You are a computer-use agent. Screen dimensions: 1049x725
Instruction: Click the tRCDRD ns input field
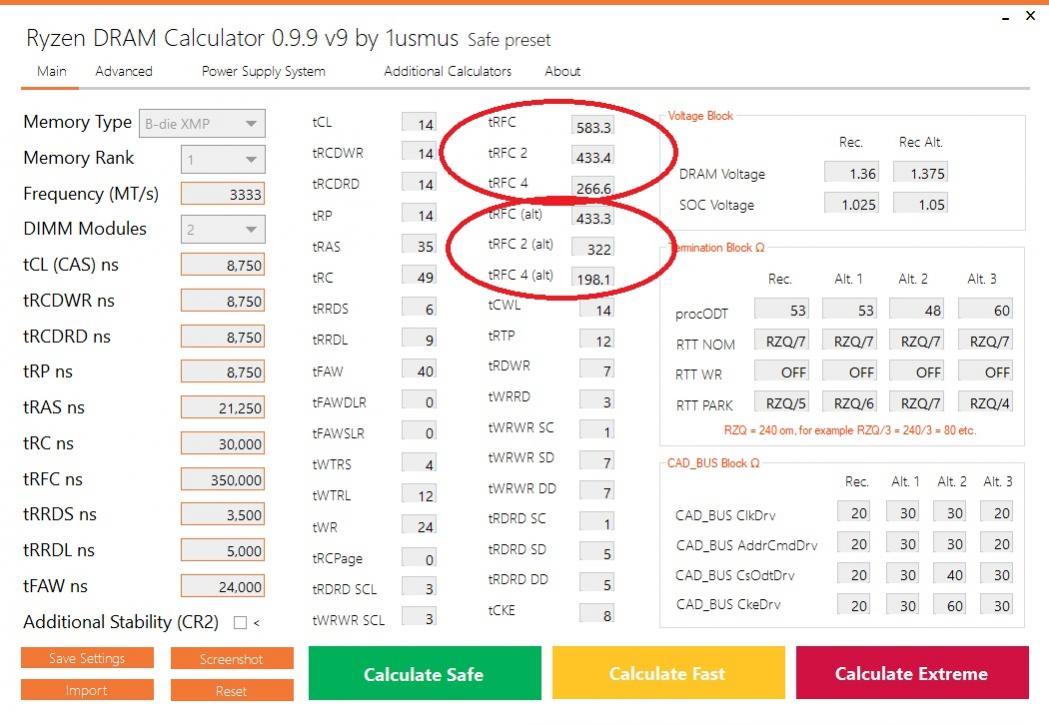[x=223, y=336]
